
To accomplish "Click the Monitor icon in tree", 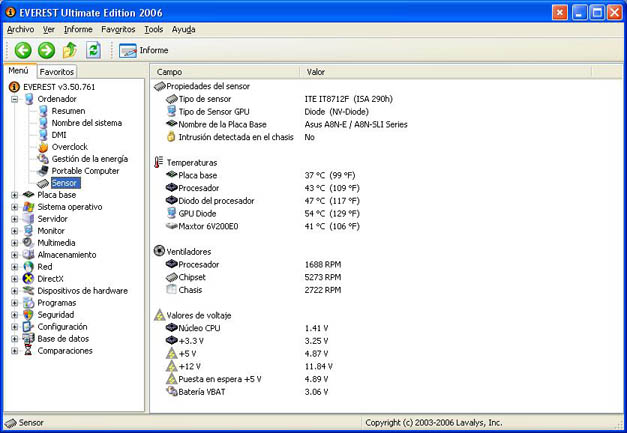I will [28, 231].
